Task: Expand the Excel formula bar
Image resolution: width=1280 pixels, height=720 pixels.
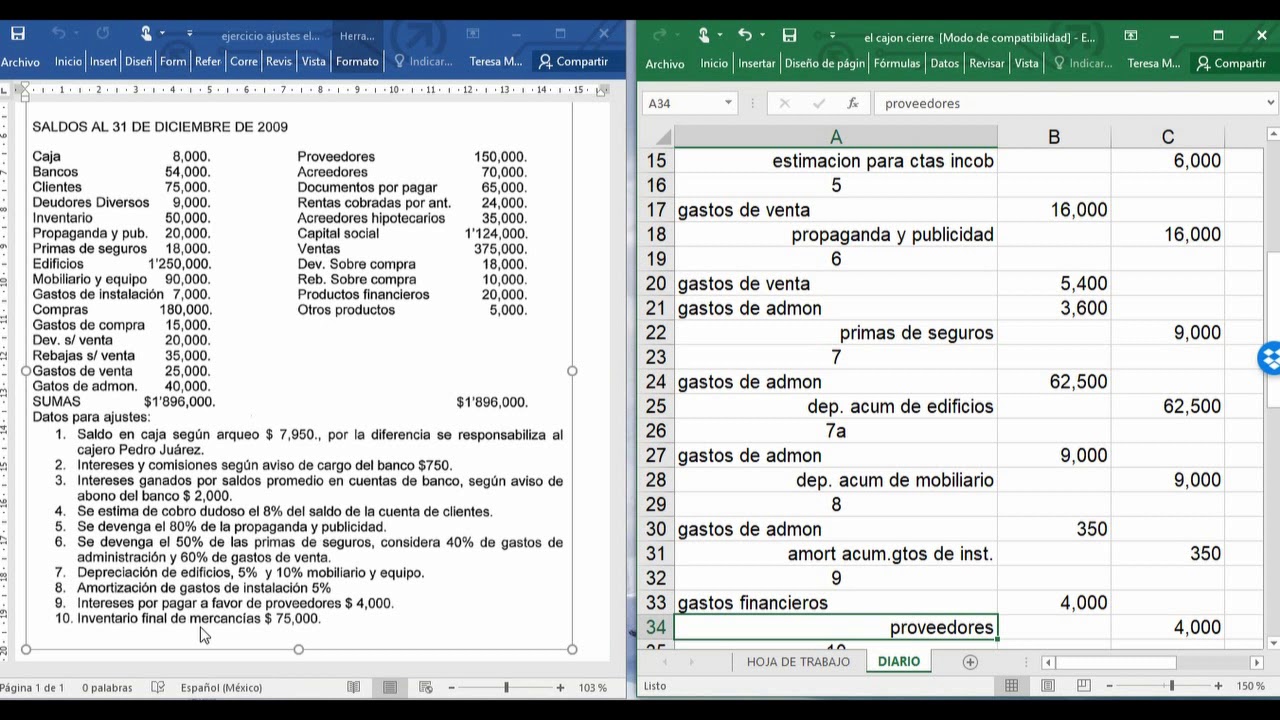Action: click(1271, 103)
